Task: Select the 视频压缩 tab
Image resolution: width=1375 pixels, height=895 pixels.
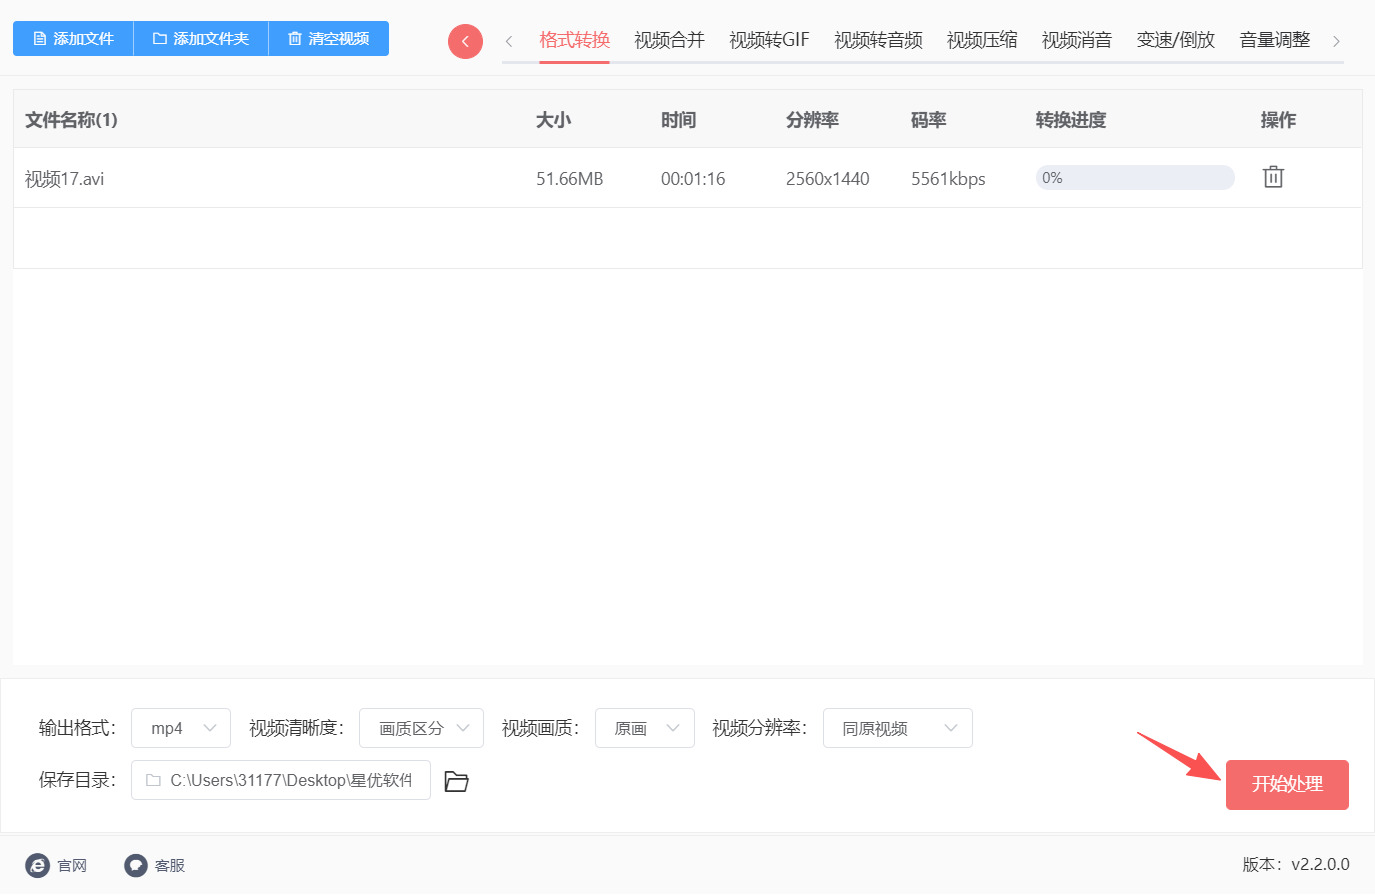Action: tap(982, 40)
